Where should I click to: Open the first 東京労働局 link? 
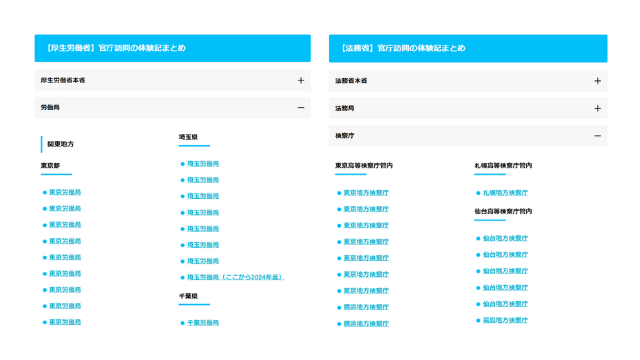[x=65, y=192]
